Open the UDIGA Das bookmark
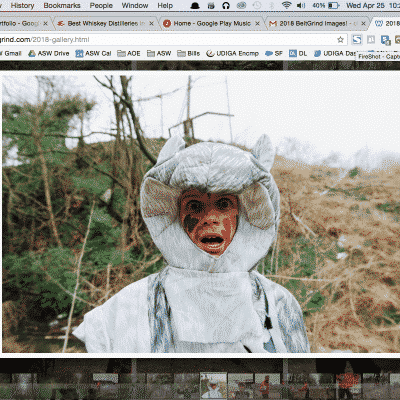400x400 pixels. tap(335, 53)
